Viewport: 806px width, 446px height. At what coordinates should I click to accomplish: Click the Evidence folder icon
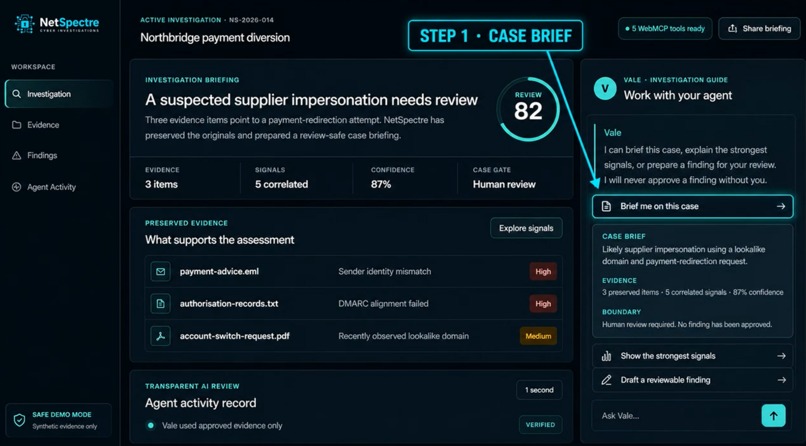[16, 125]
